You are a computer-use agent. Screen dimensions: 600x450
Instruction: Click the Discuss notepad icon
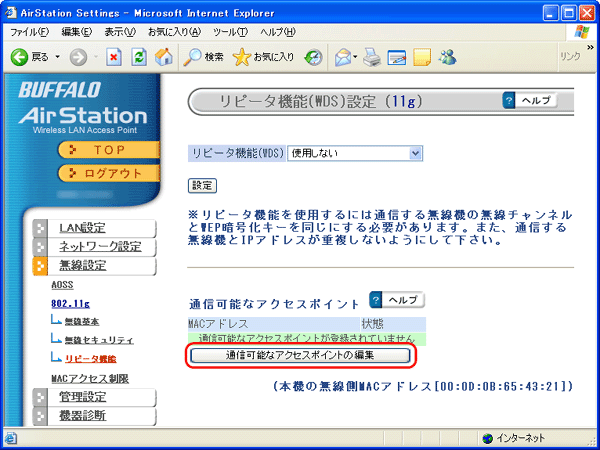pos(422,58)
